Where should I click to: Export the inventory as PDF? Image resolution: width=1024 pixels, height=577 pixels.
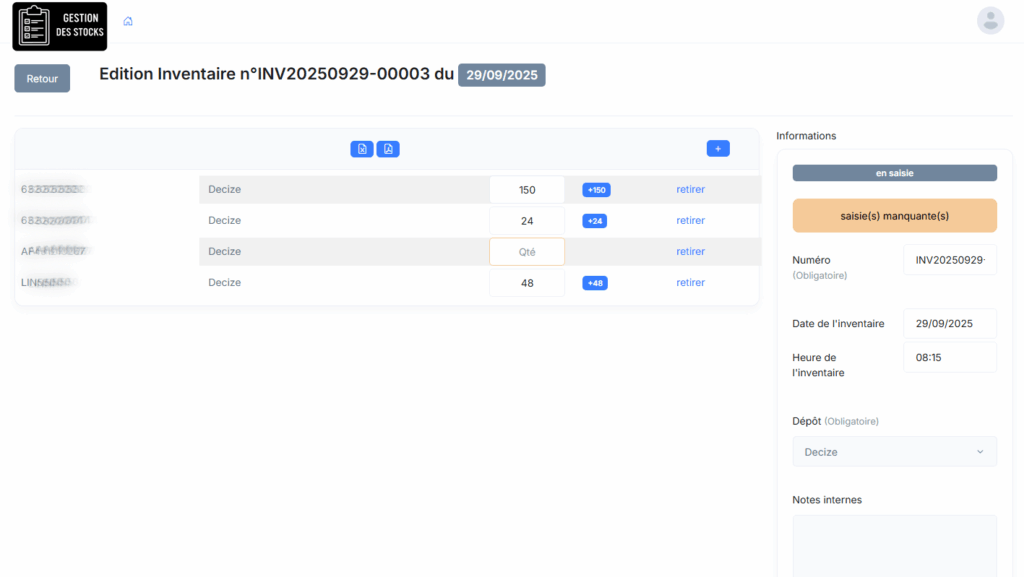388,149
